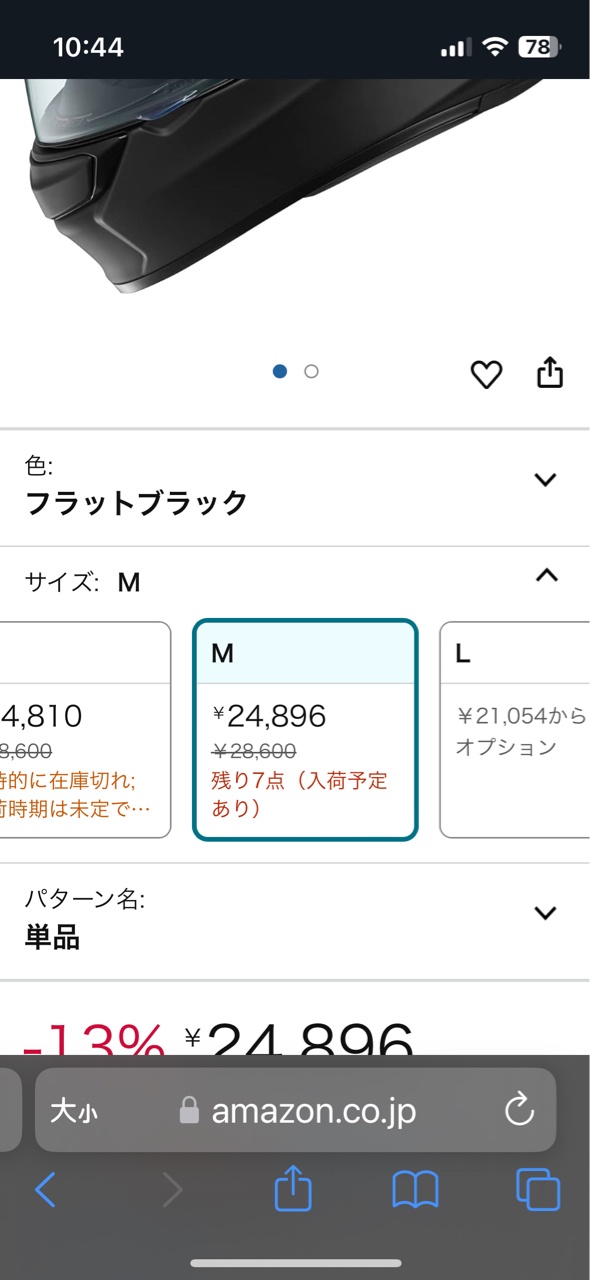The width and height of the screenshot is (590, 1280).
Task: Expand the 色 color dropdown chevron
Action: pos(545,480)
